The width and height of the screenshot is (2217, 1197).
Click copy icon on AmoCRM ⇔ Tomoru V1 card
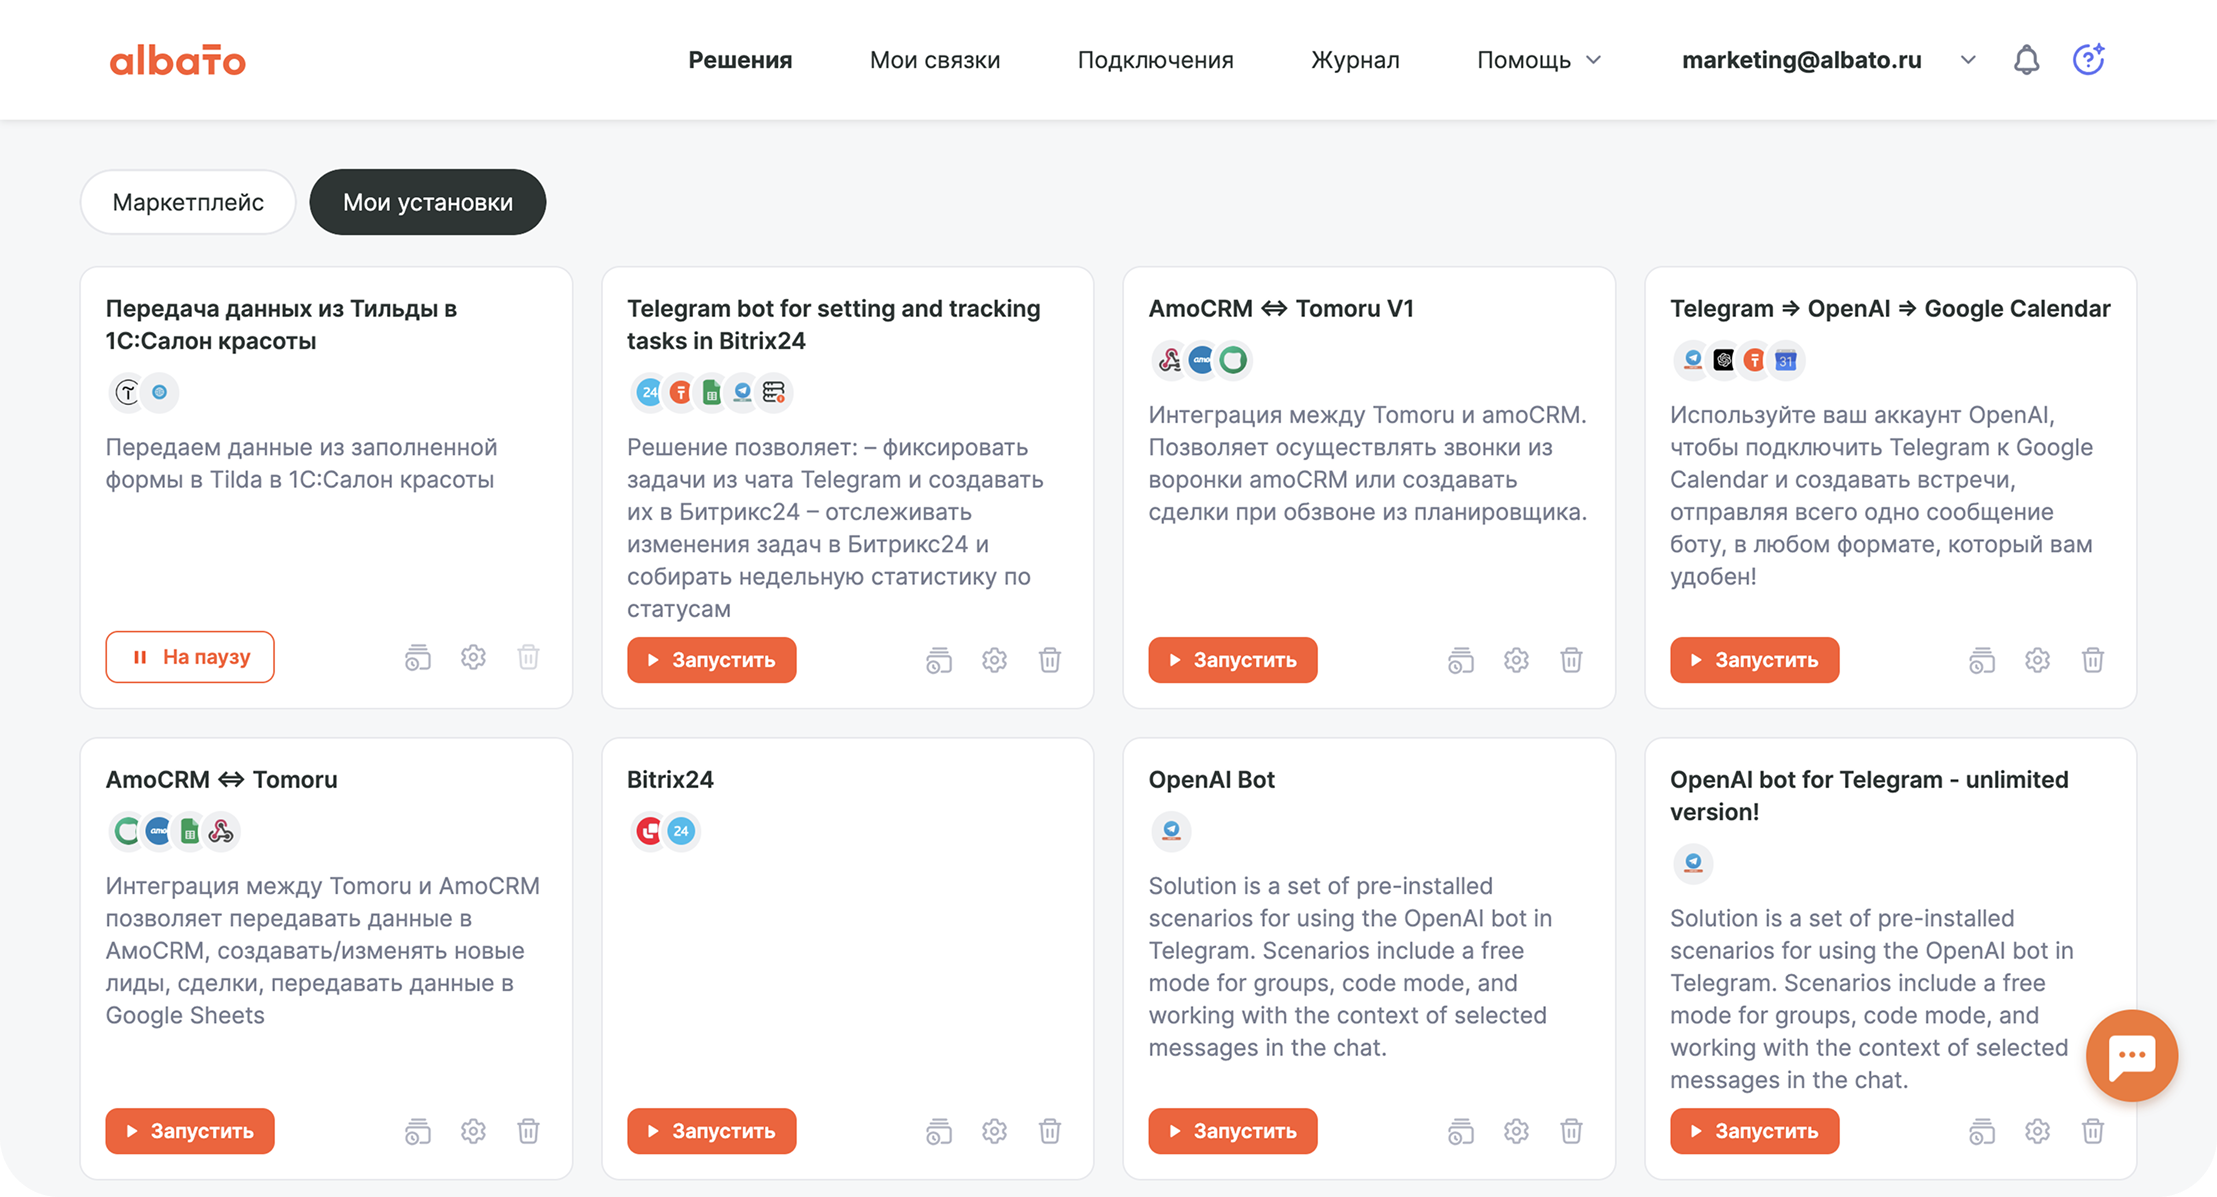(x=1460, y=660)
